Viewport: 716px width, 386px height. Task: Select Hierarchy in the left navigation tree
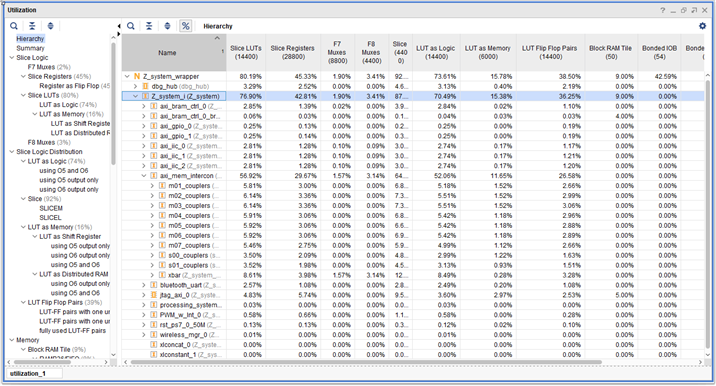click(x=30, y=39)
